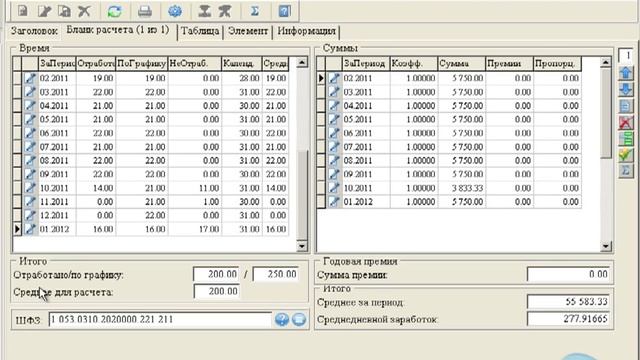Click the blue sigma toolbar icon
Image resolution: width=640 pixels, height=360 pixels.
click(255, 11)
